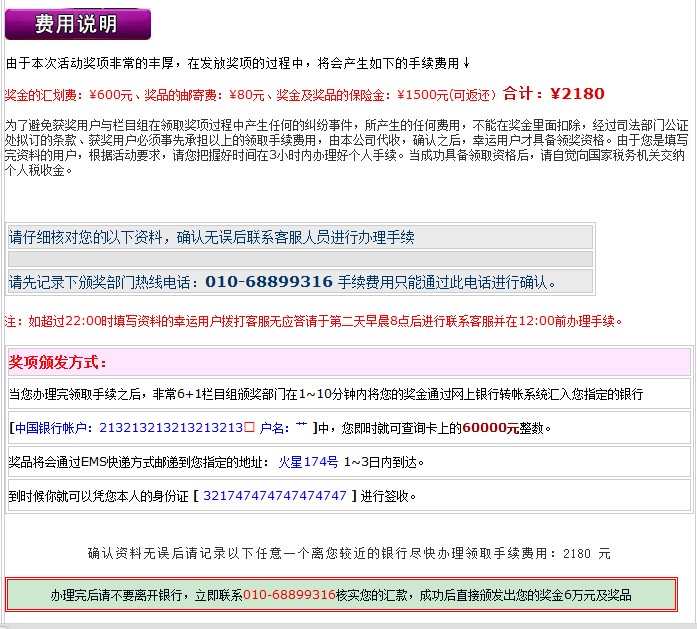Screen dimensions: 697x629
Task: Click the line 请仔细核对您的以下资料
Action: [x=212, y=237]
